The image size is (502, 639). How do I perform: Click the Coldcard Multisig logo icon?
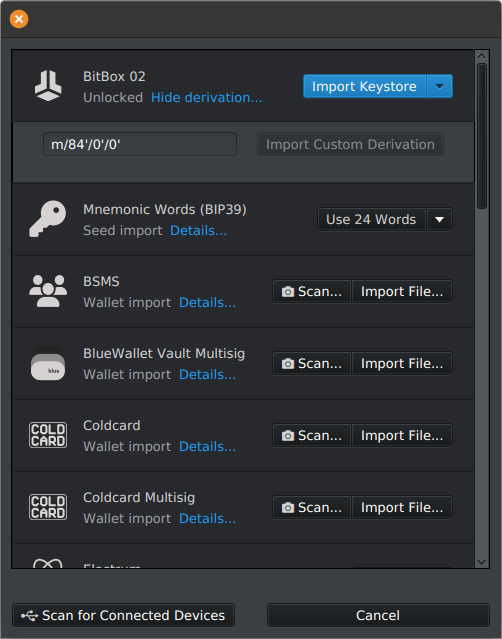coord(48,507)
